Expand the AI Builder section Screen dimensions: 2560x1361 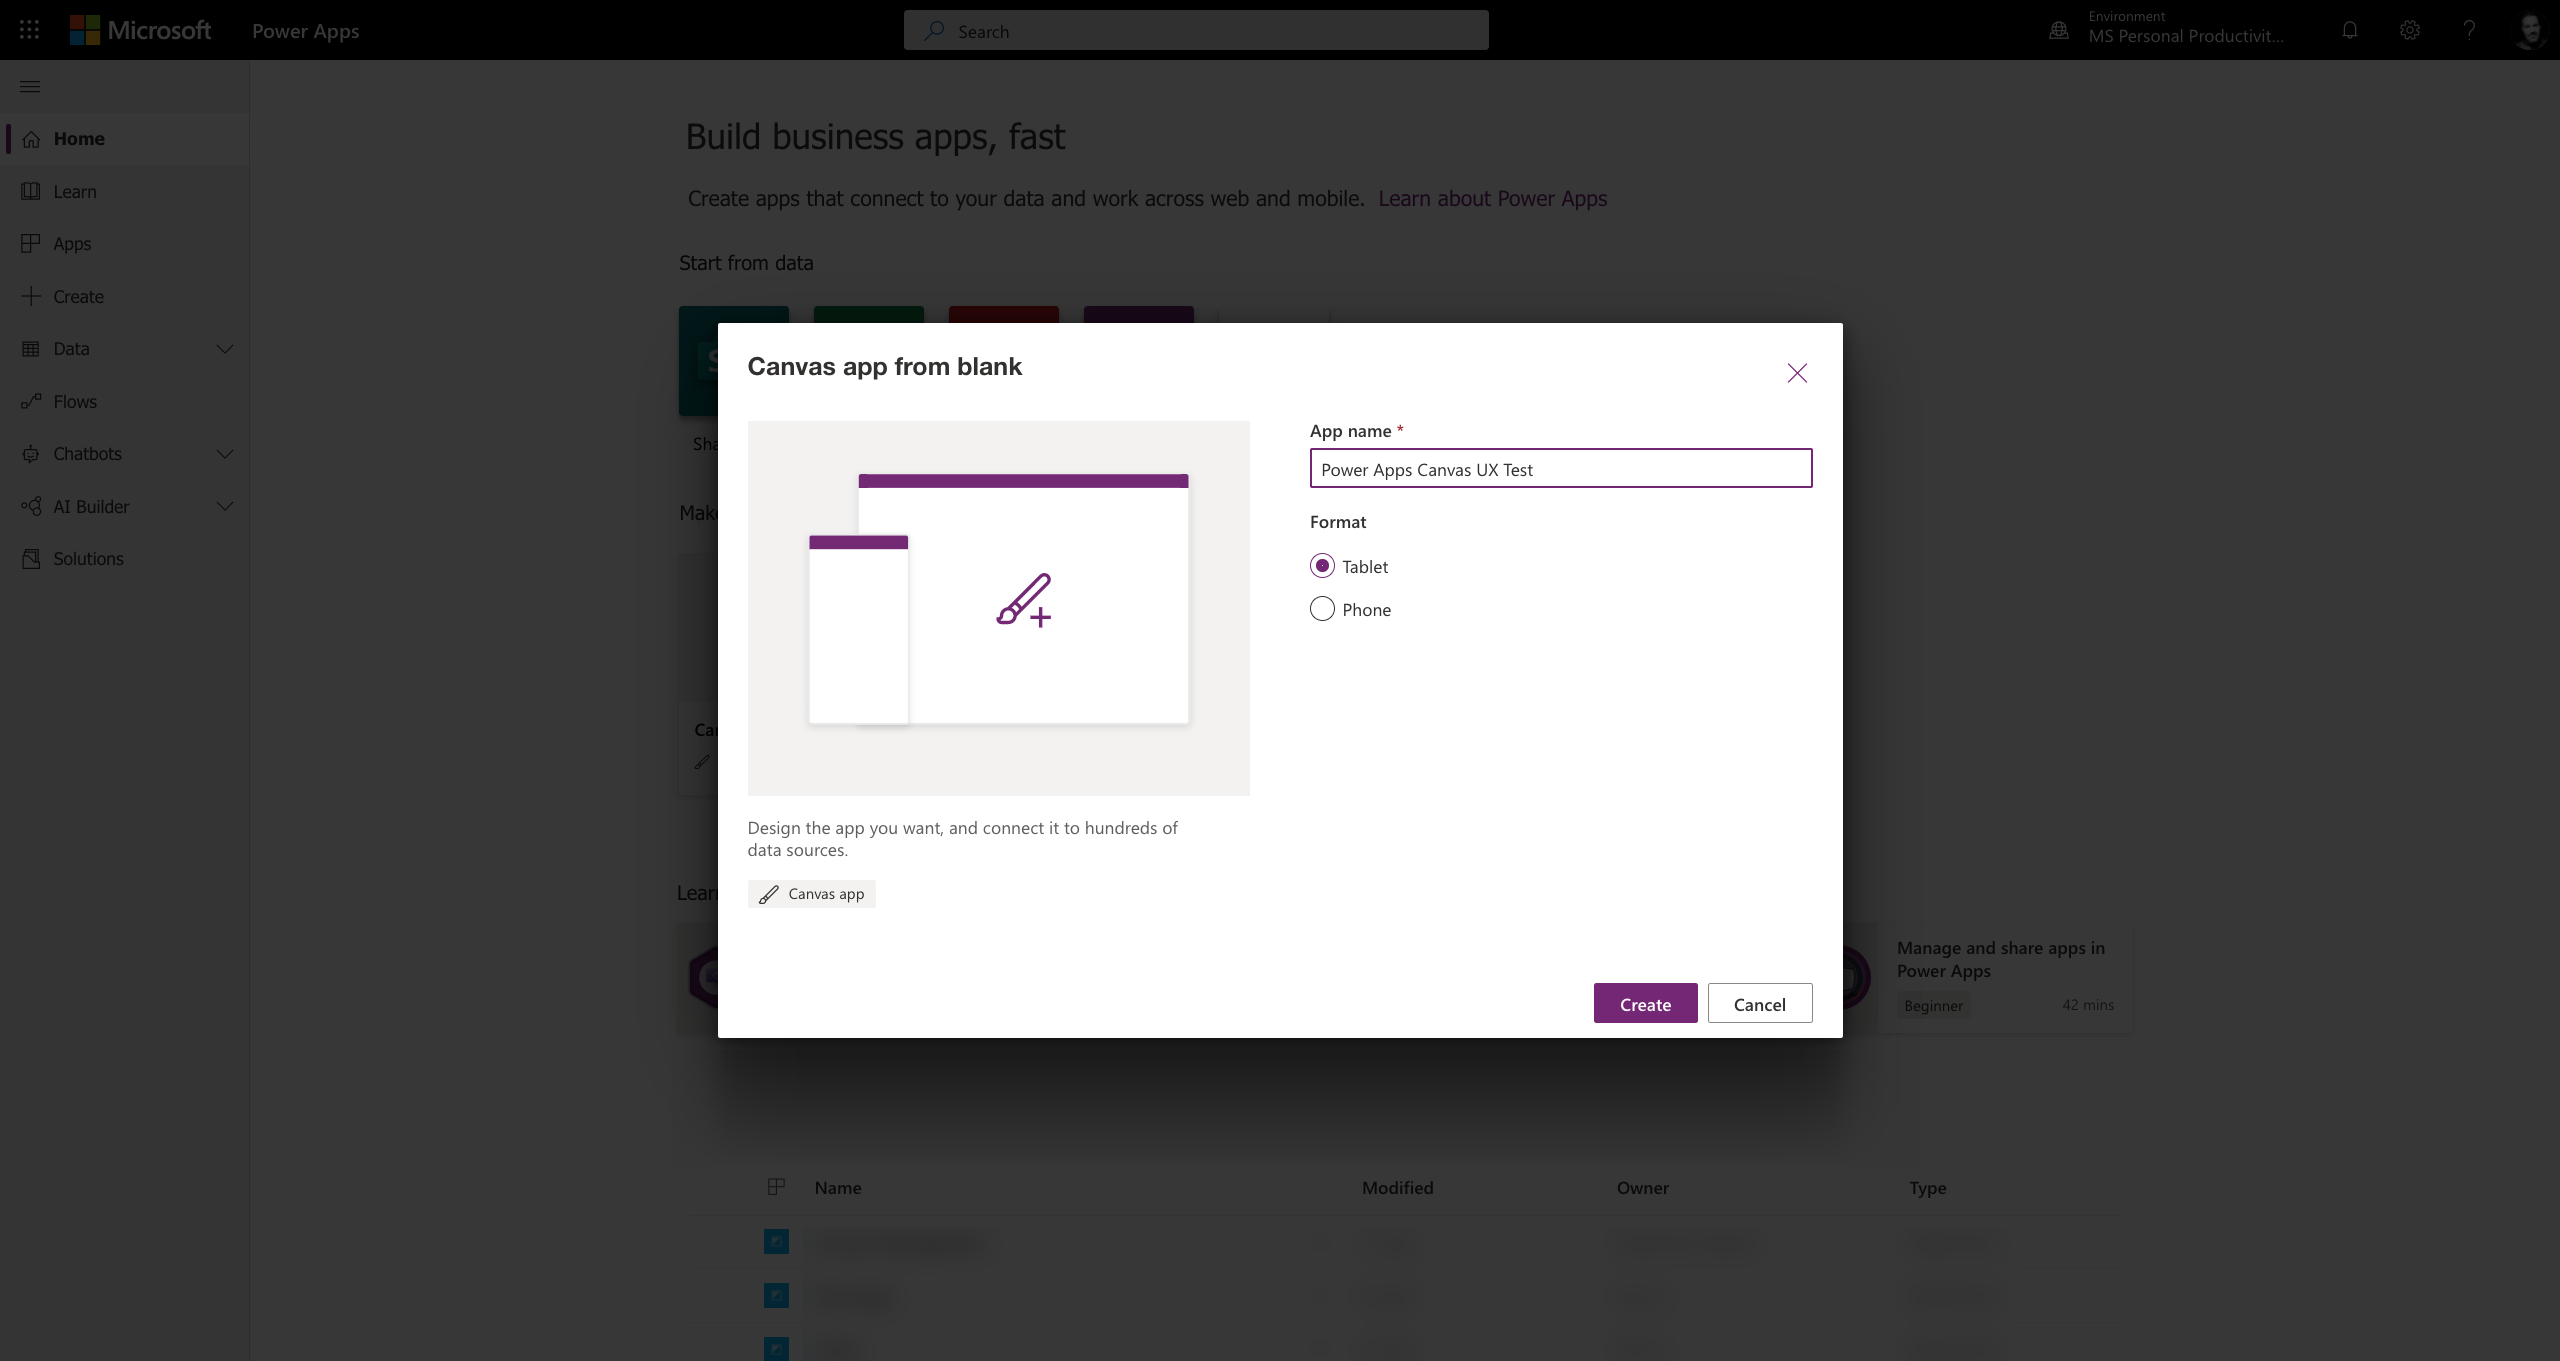click(225, 506)
